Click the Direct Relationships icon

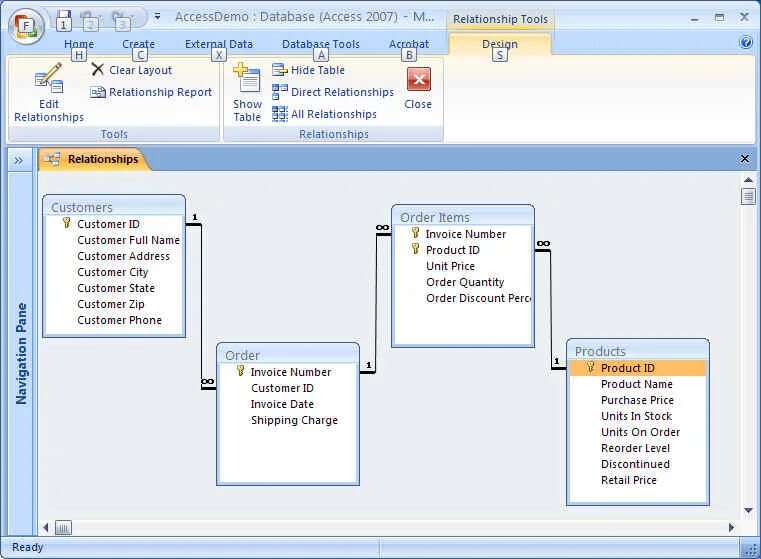tap(280, 92)
